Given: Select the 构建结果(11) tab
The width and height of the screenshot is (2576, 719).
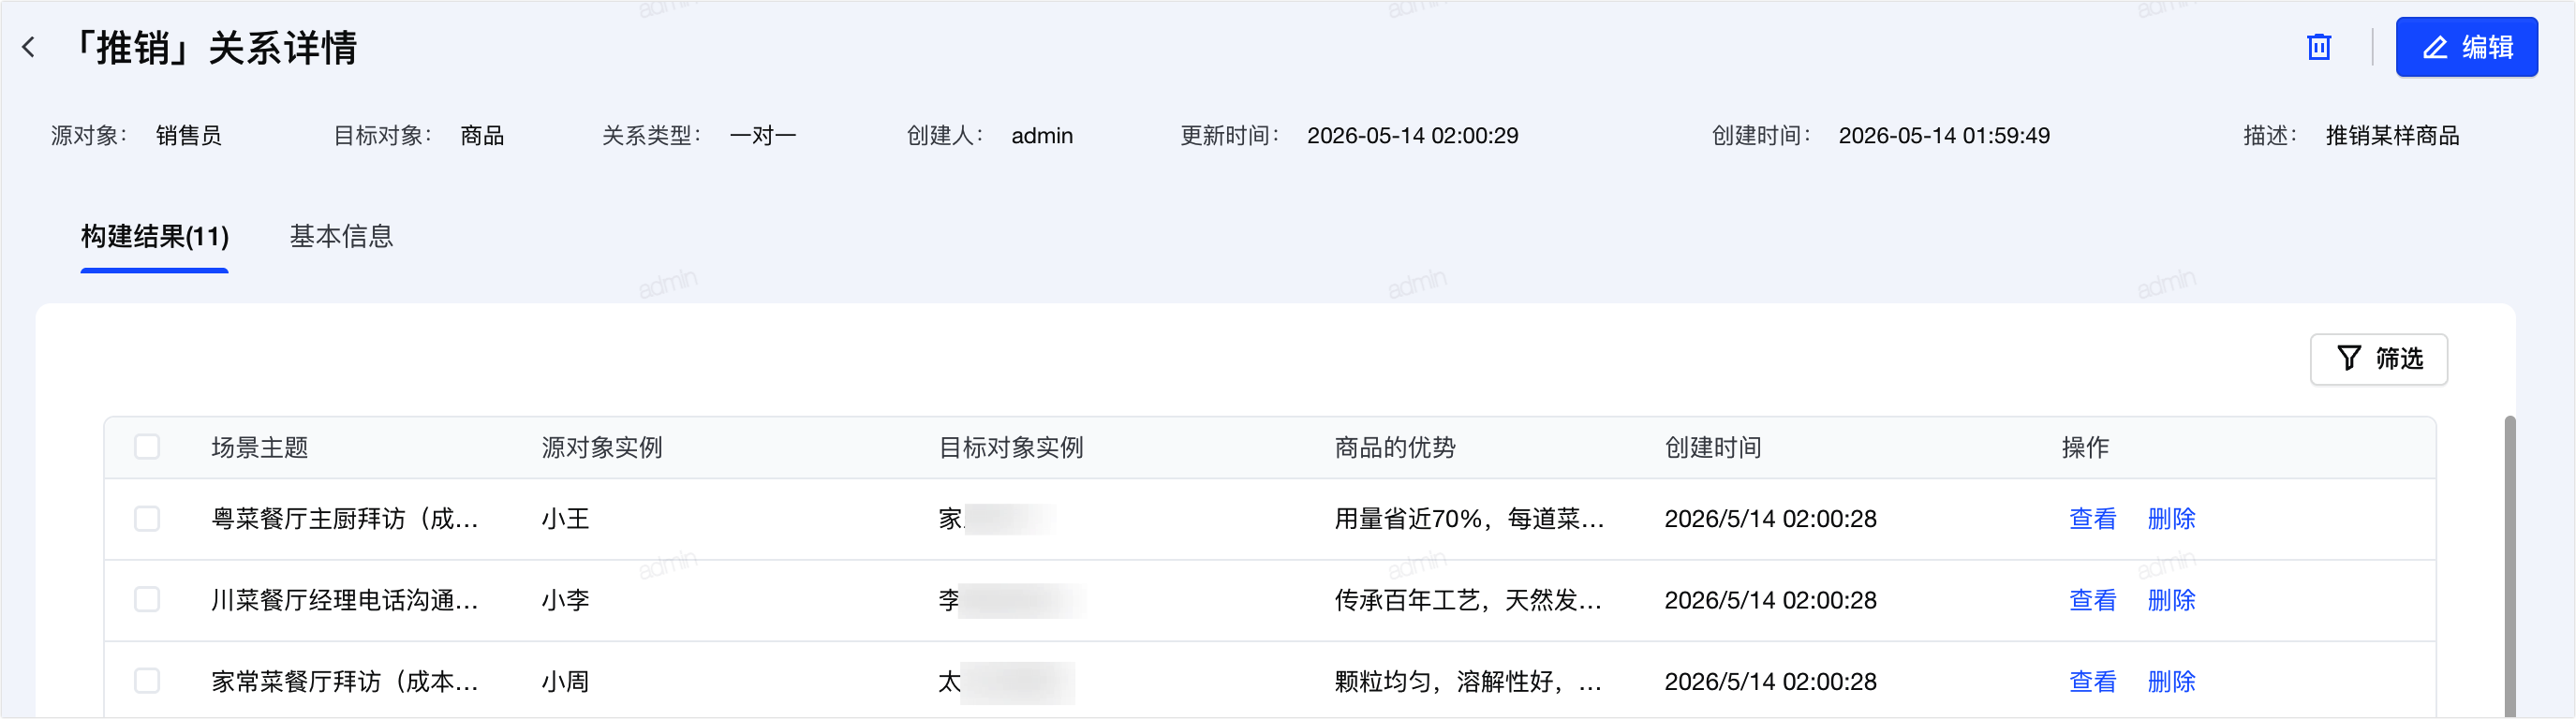Looking at the screenshot, I should click(x=155, y=236).
